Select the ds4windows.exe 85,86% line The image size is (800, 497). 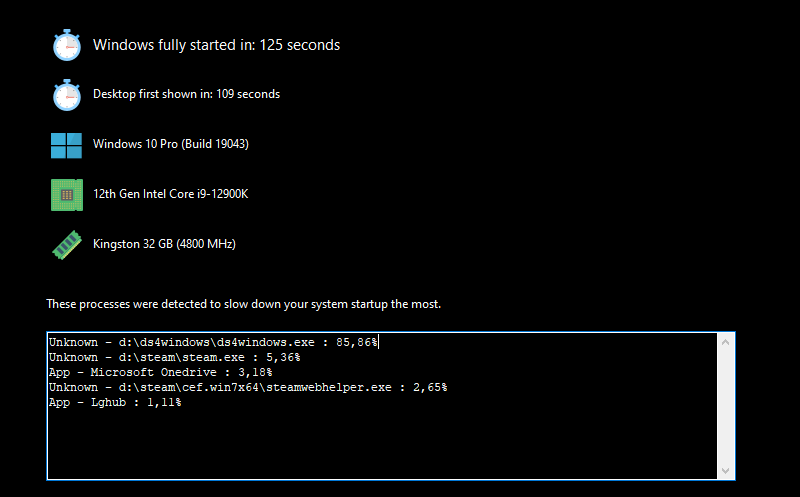[x=213, y=342]
